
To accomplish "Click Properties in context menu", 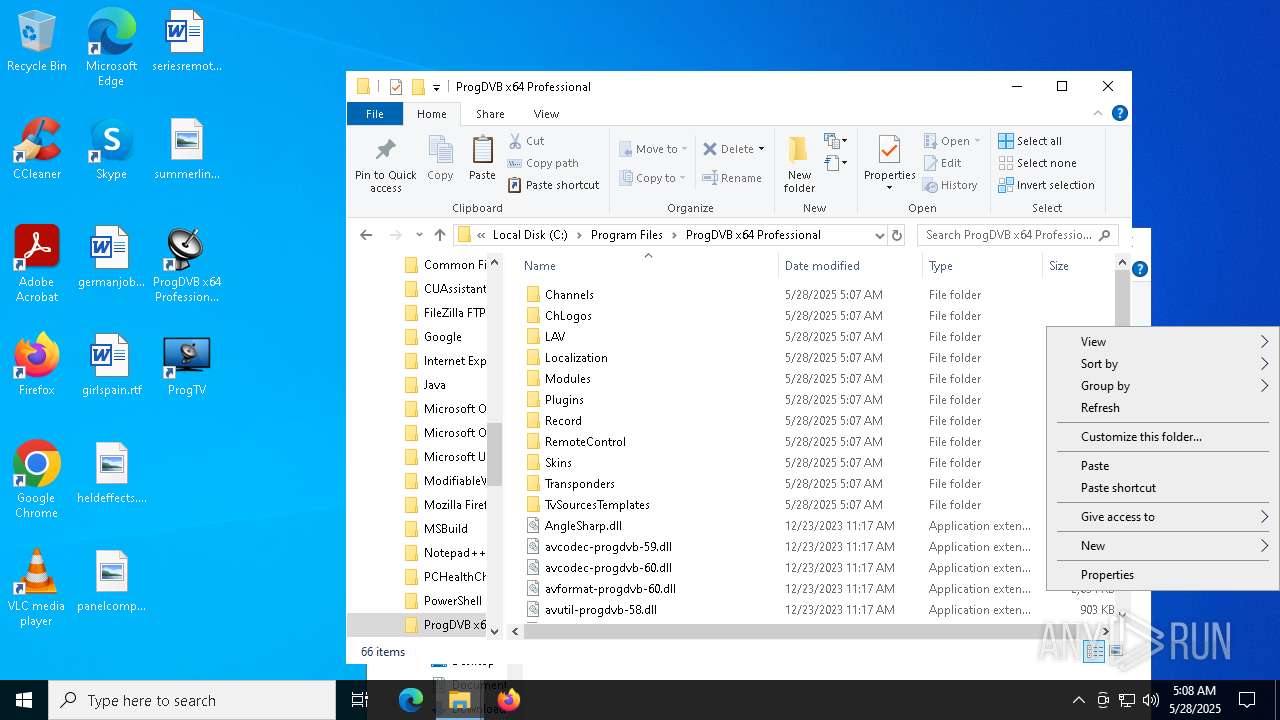I will pyautogui.click(x=1163, y=575).
